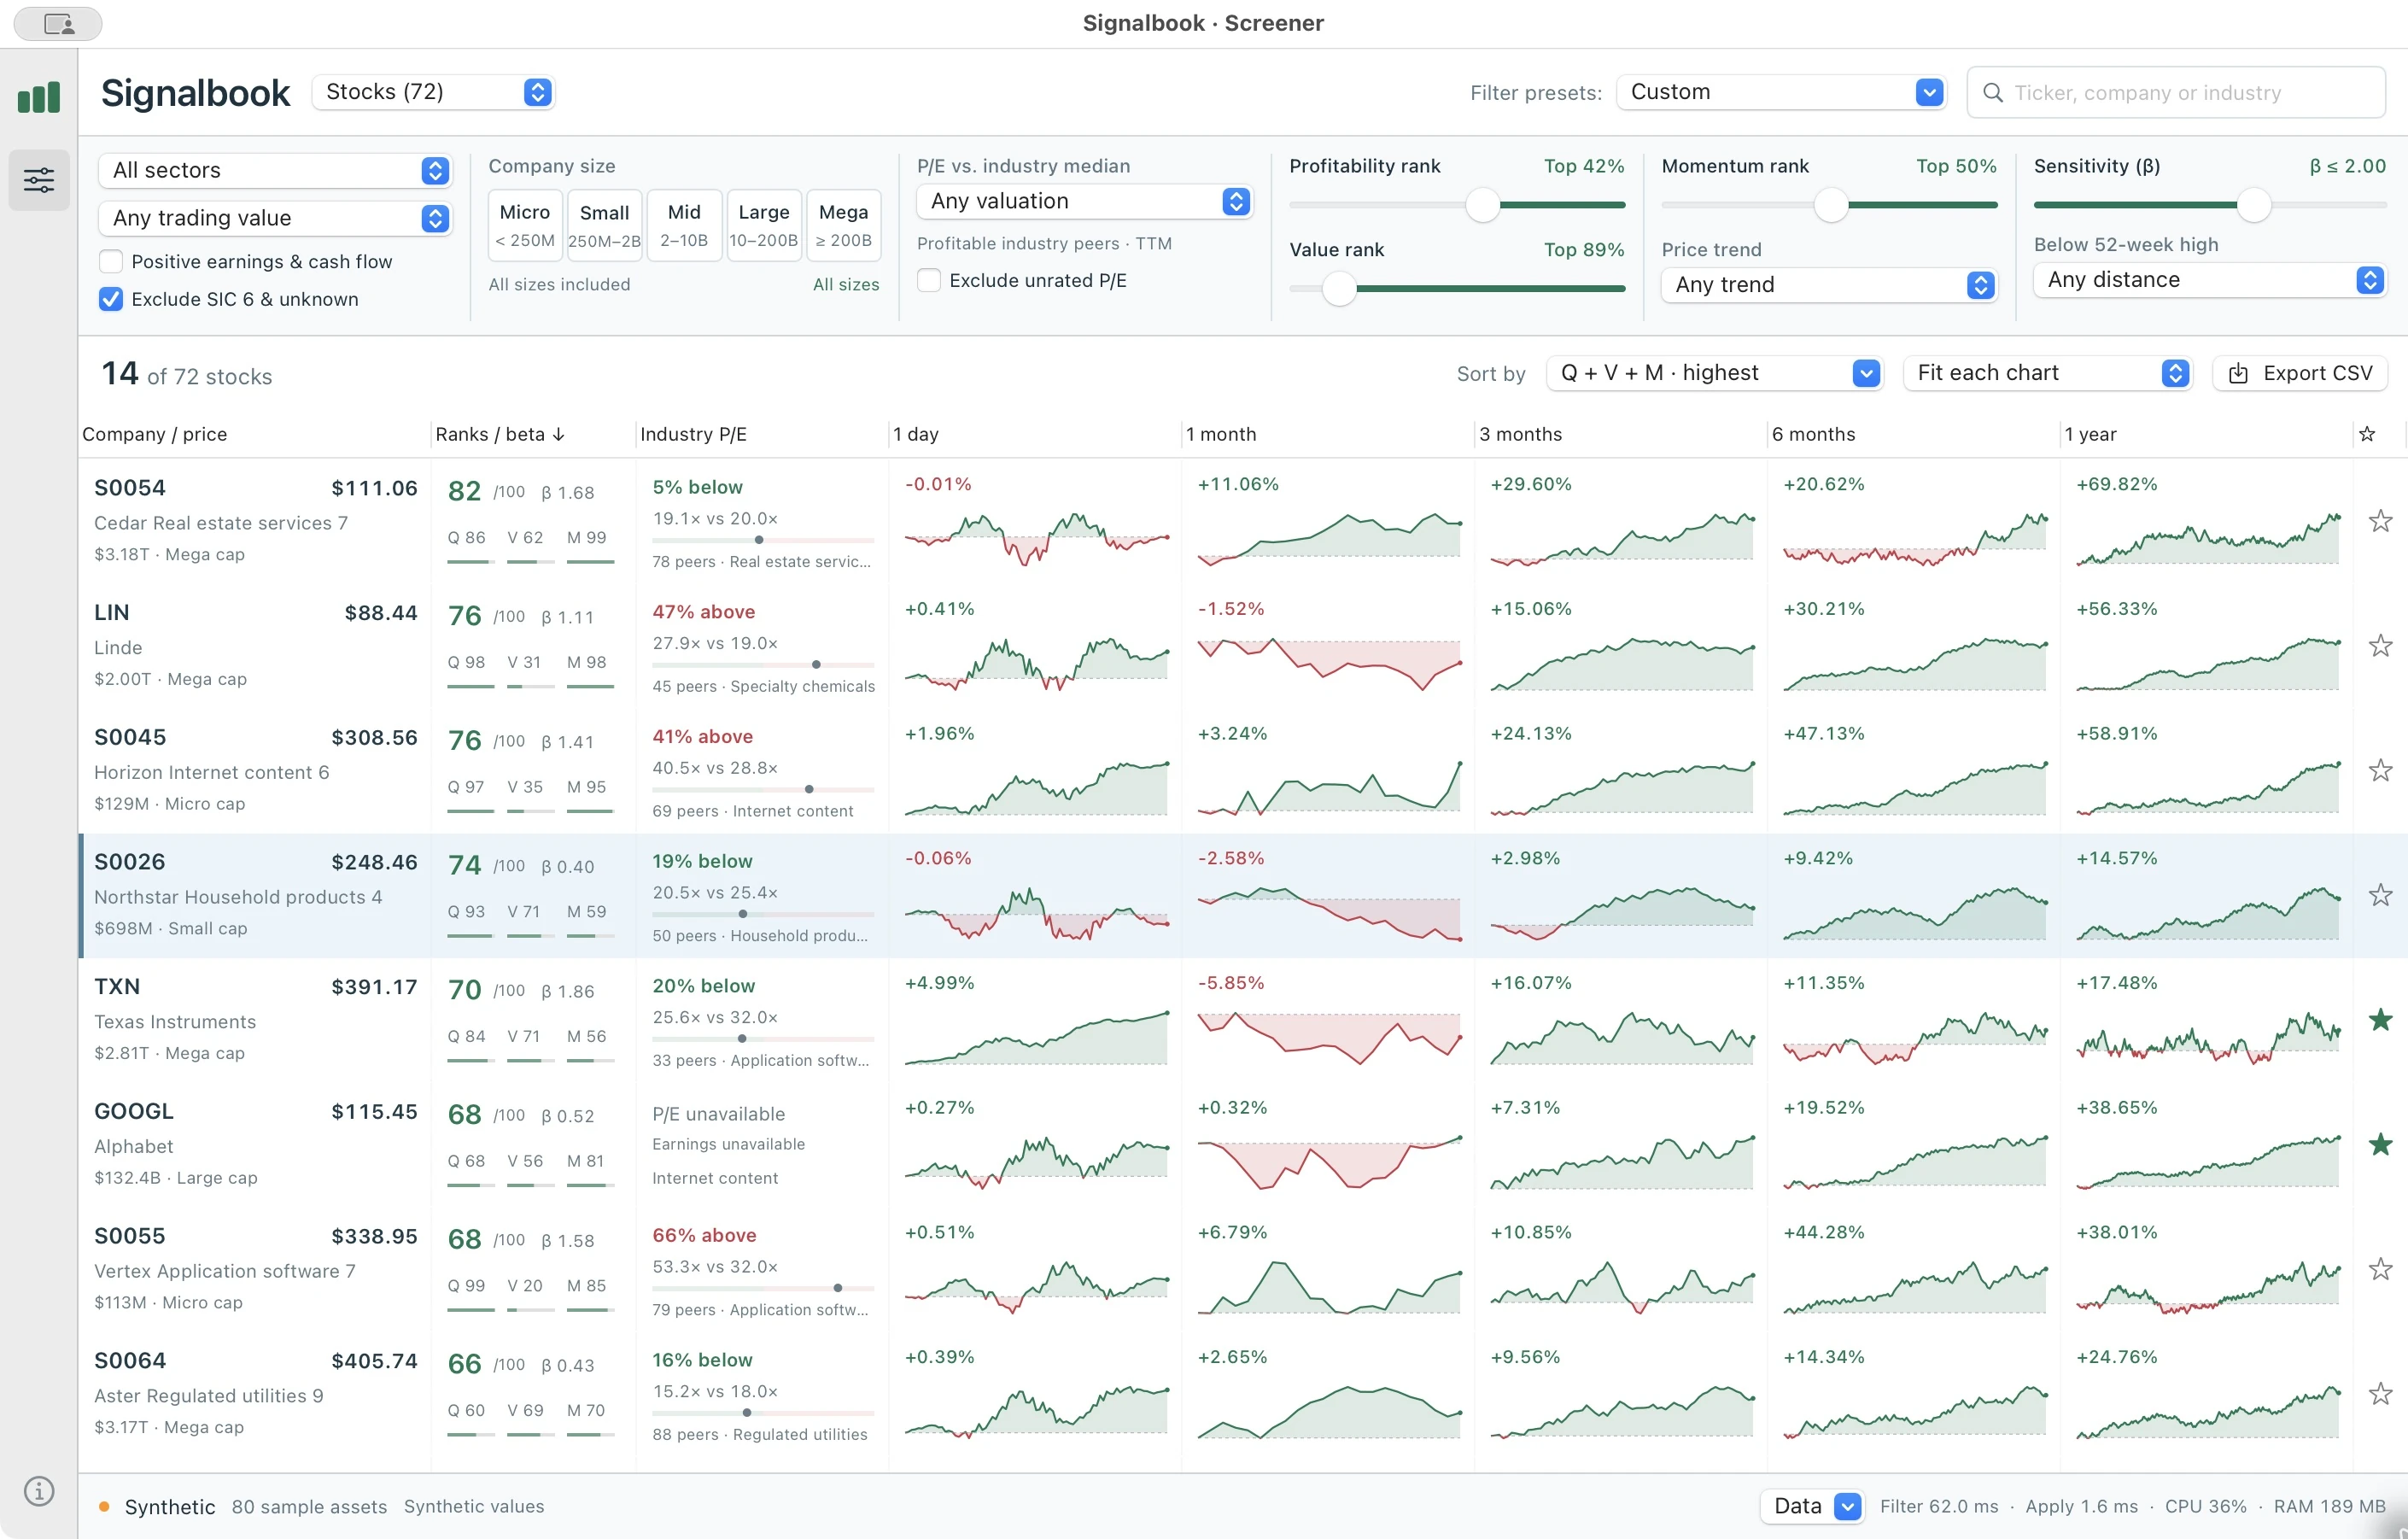2408x1539 pixels.
Task: Star the S0026 Northstar row
Action: 2380,895
